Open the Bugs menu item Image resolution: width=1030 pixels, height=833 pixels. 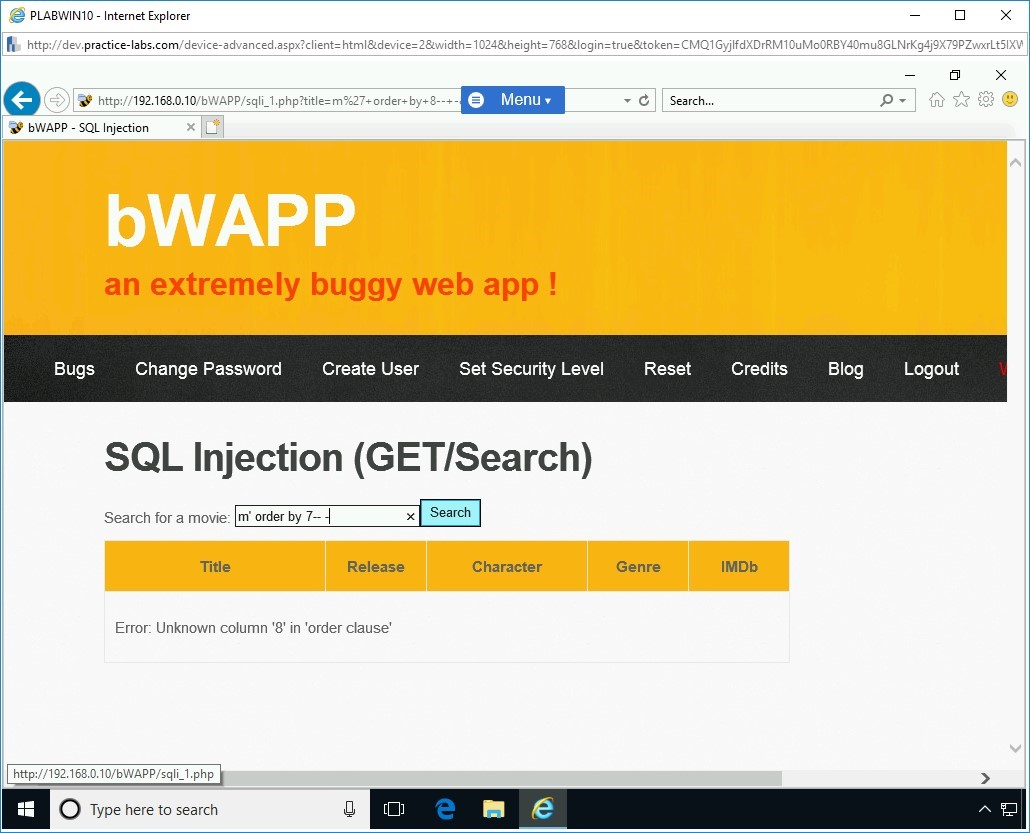tap(74, 369)
